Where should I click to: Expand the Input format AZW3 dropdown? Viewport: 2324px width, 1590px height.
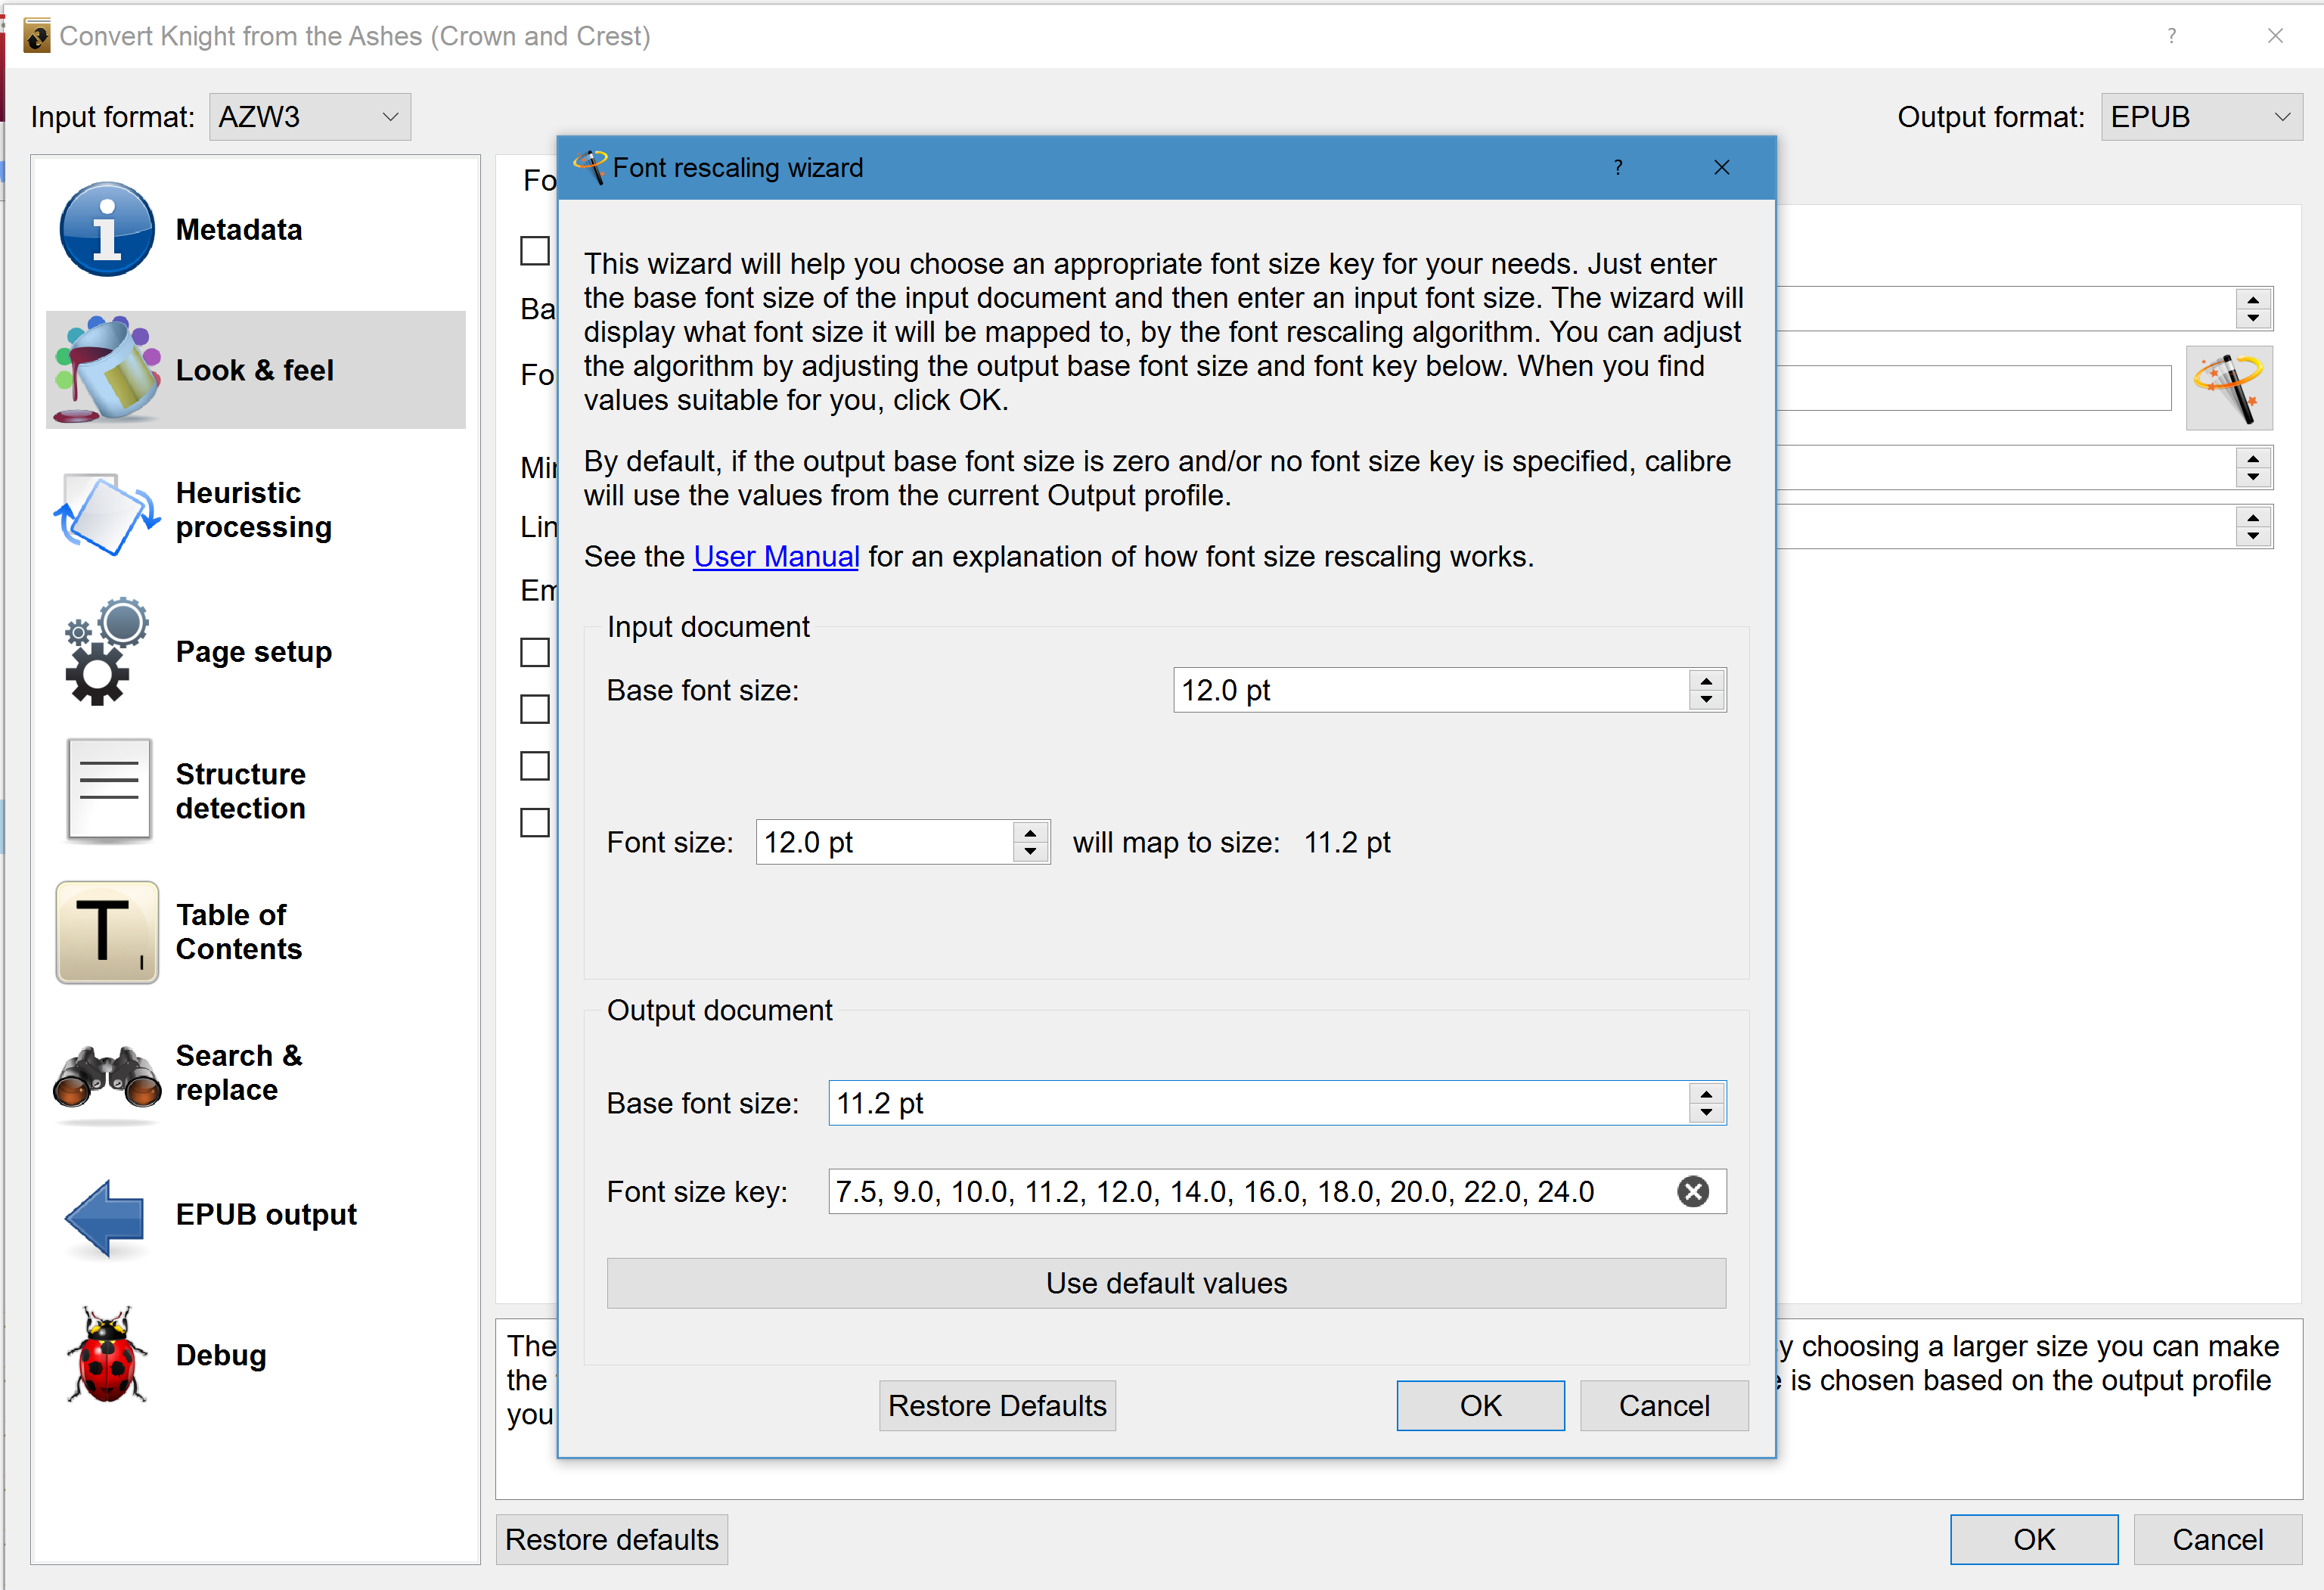(x=309, y=117)
